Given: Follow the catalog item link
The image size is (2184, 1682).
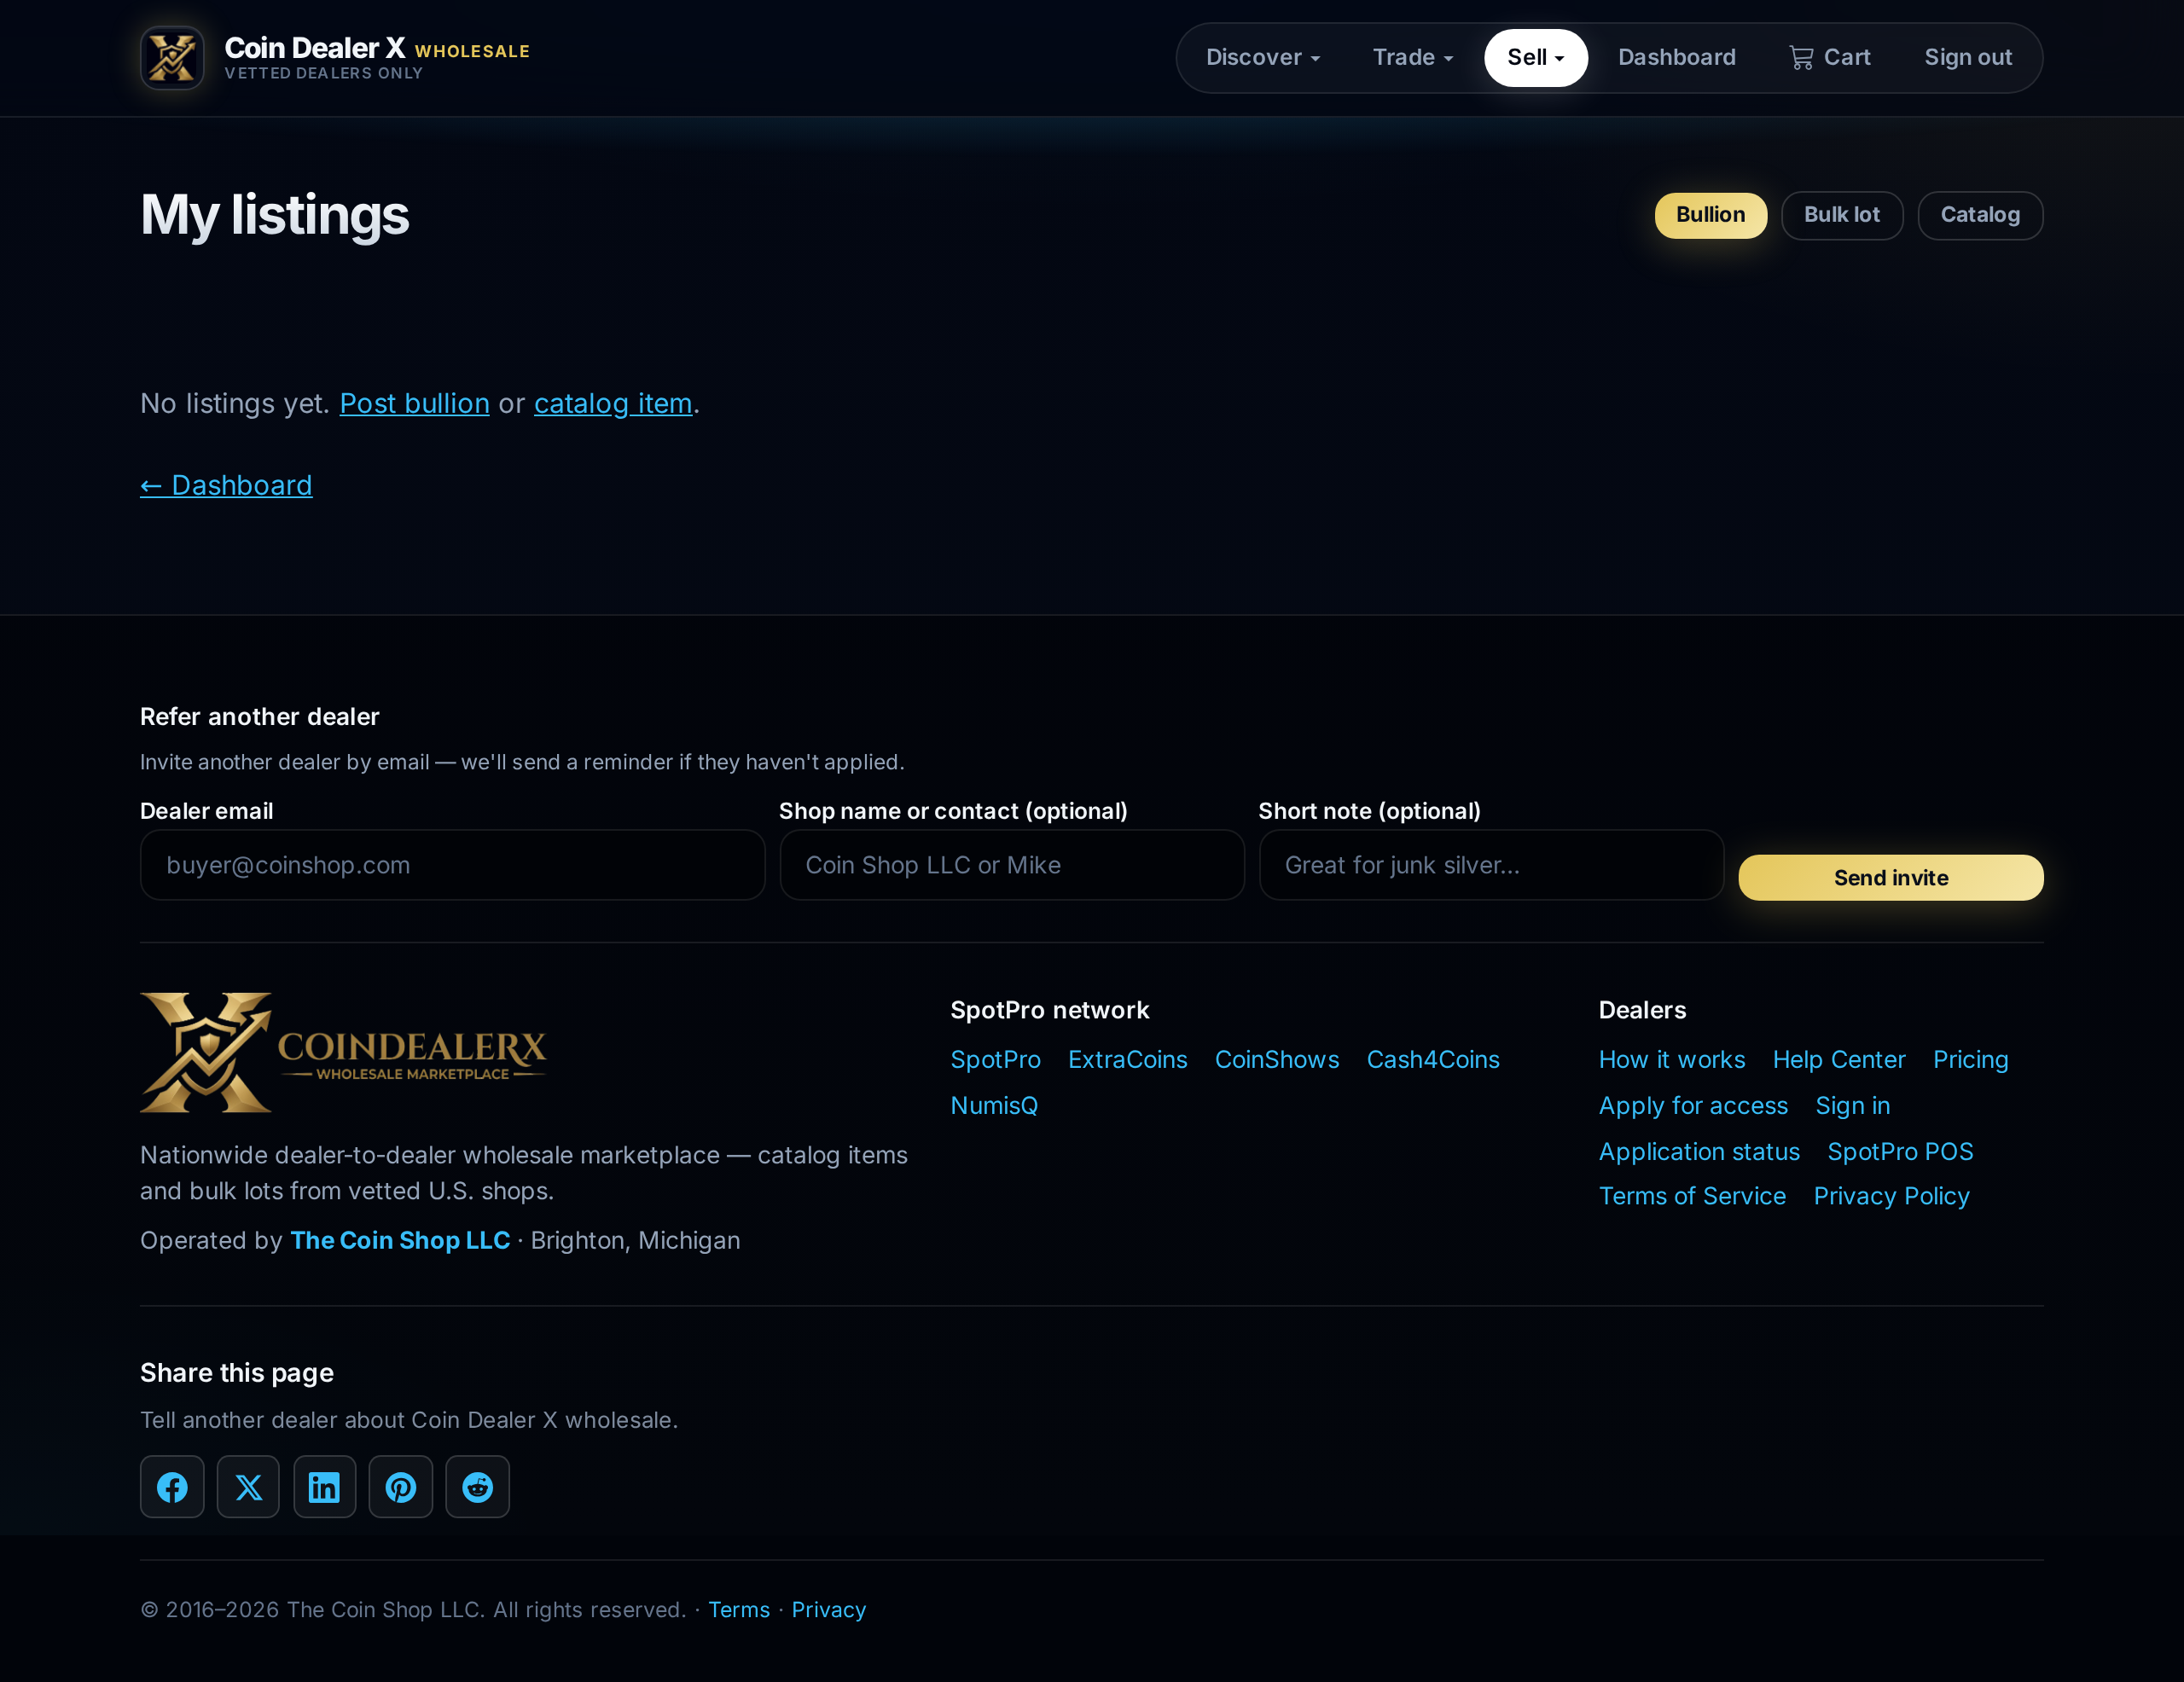Looking at the screenshot, I should click(x=612, y=403).
